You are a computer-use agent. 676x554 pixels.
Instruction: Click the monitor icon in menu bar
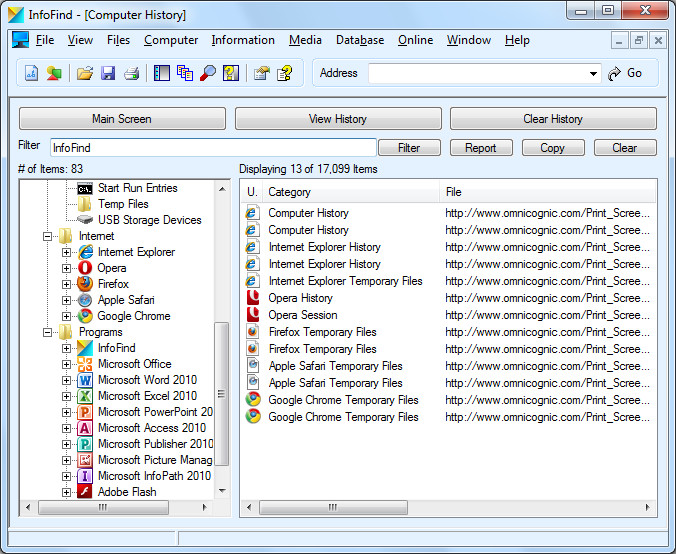point(20,40)
